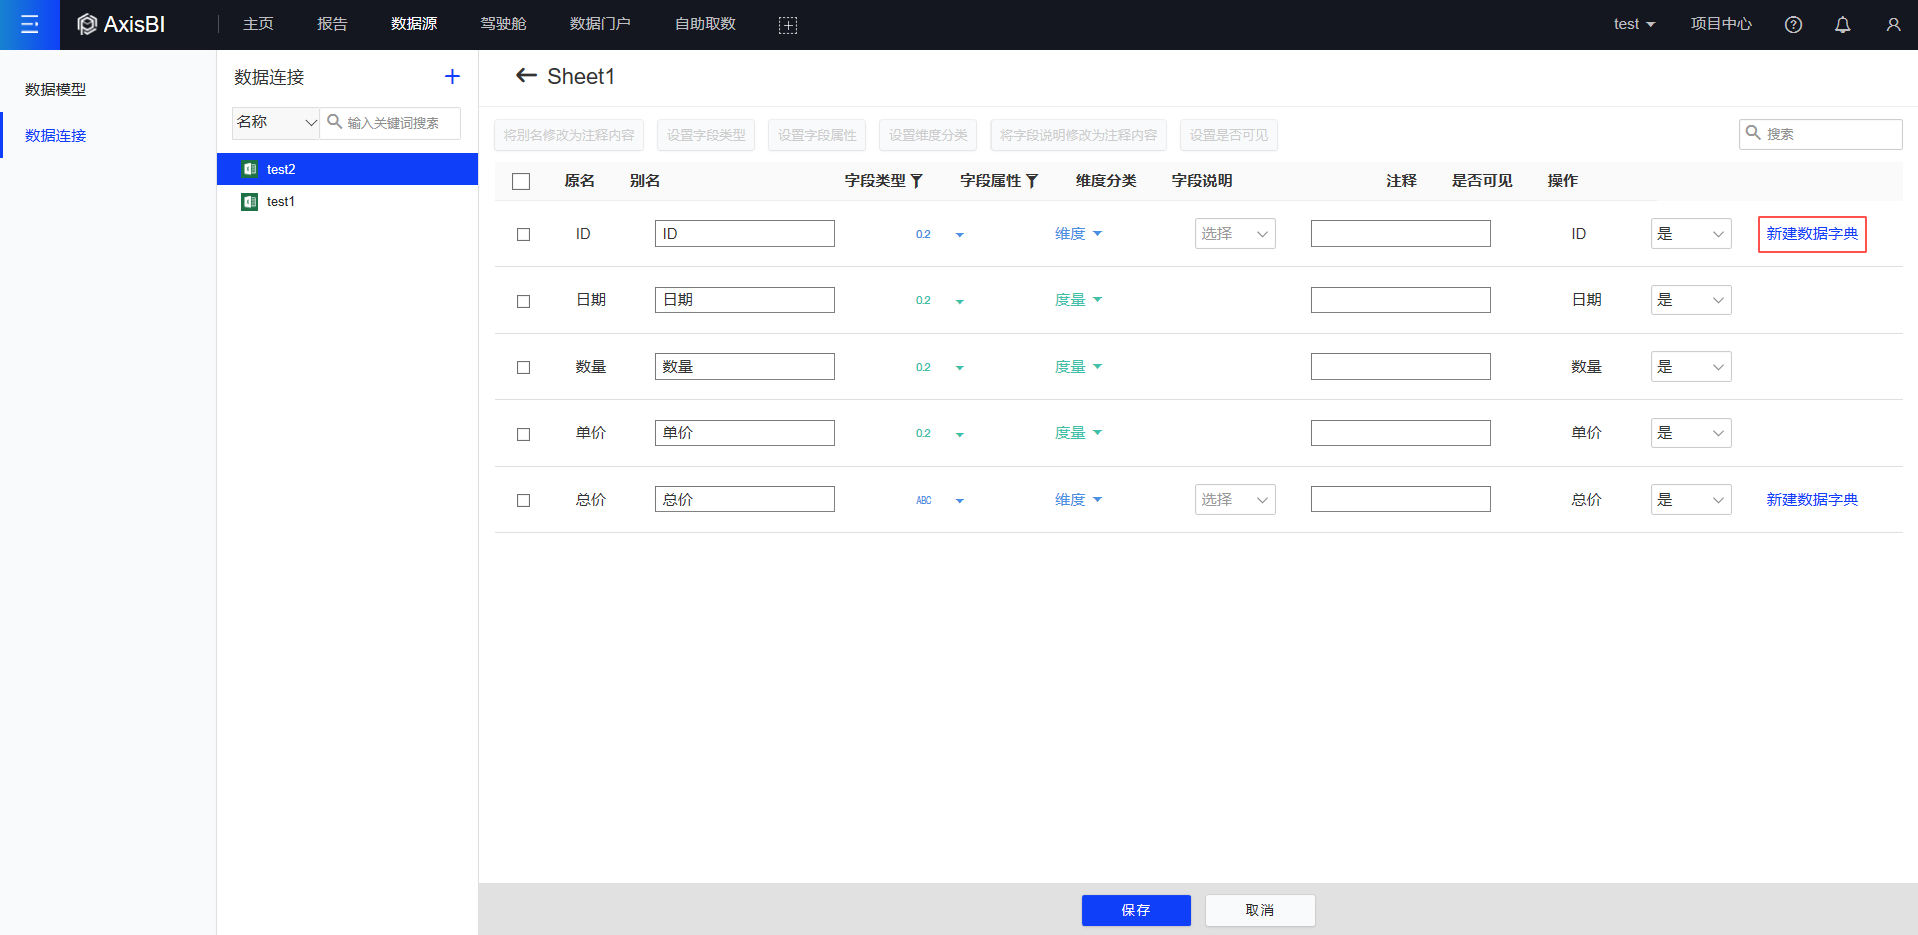The width and height of the screenshot is (1918, 935).
Task: Click the dashed square plus icon in navbar
Action: [x=788, y=25]
